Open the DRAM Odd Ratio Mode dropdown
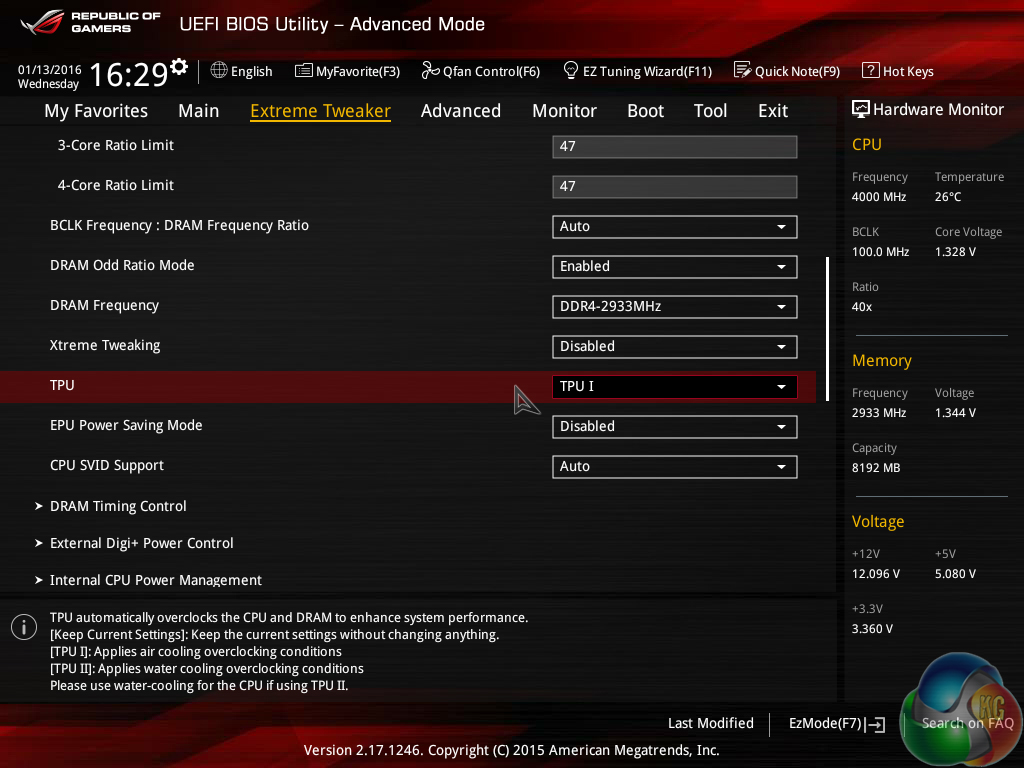1024x768 pixels. pyautogui.click(x=675, y=266)
